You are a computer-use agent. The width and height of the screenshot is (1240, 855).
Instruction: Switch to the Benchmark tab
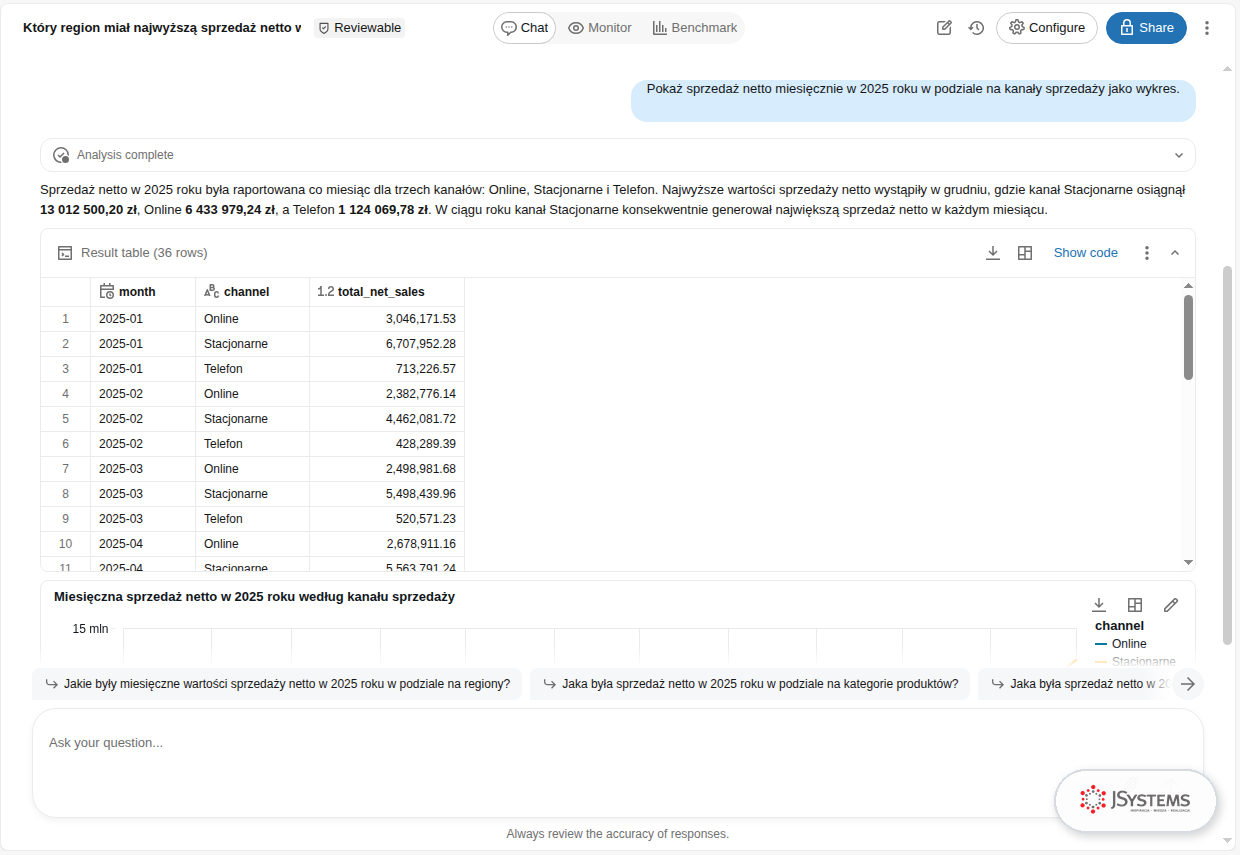pyautogui.click(x=695, y=28)
